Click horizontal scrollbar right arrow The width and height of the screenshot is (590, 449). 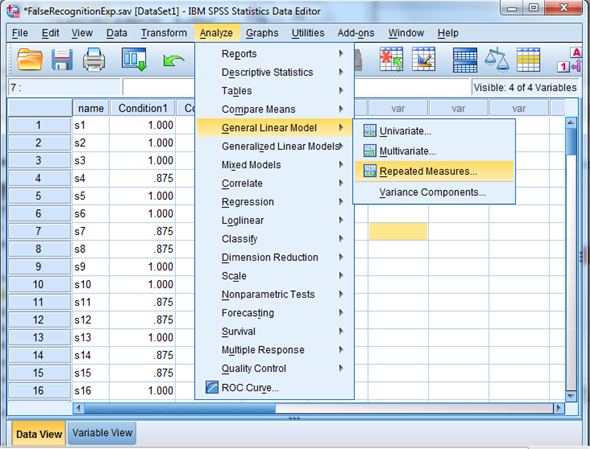point(559,408)
